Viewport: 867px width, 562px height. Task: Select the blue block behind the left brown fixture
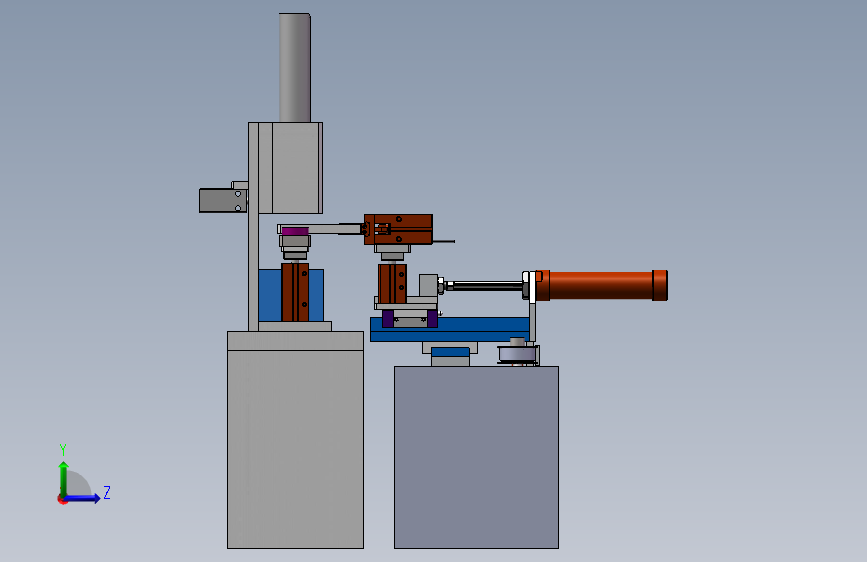click(x=291, y=295)
